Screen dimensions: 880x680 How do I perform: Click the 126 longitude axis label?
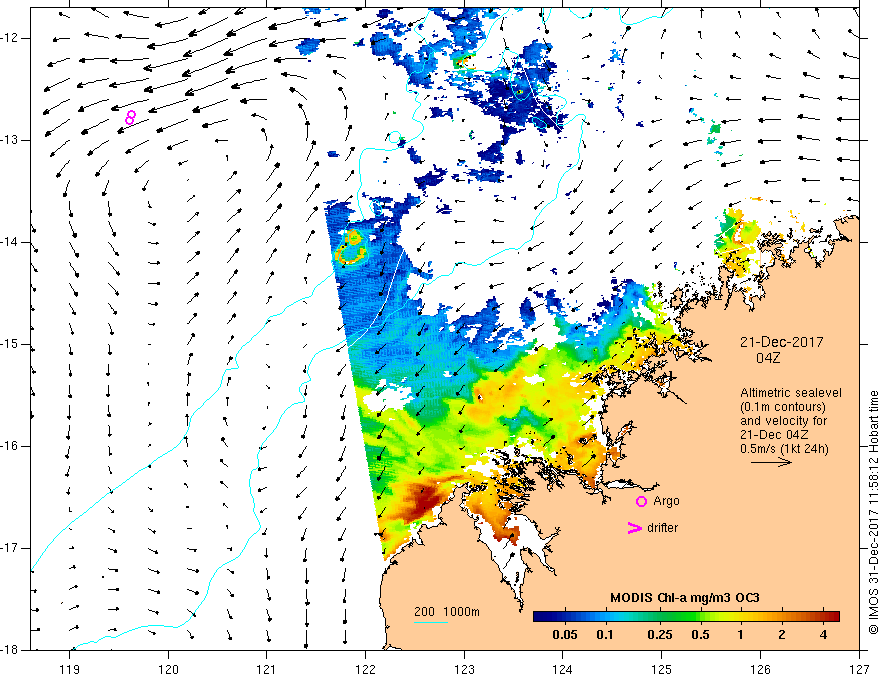[760, 669]
